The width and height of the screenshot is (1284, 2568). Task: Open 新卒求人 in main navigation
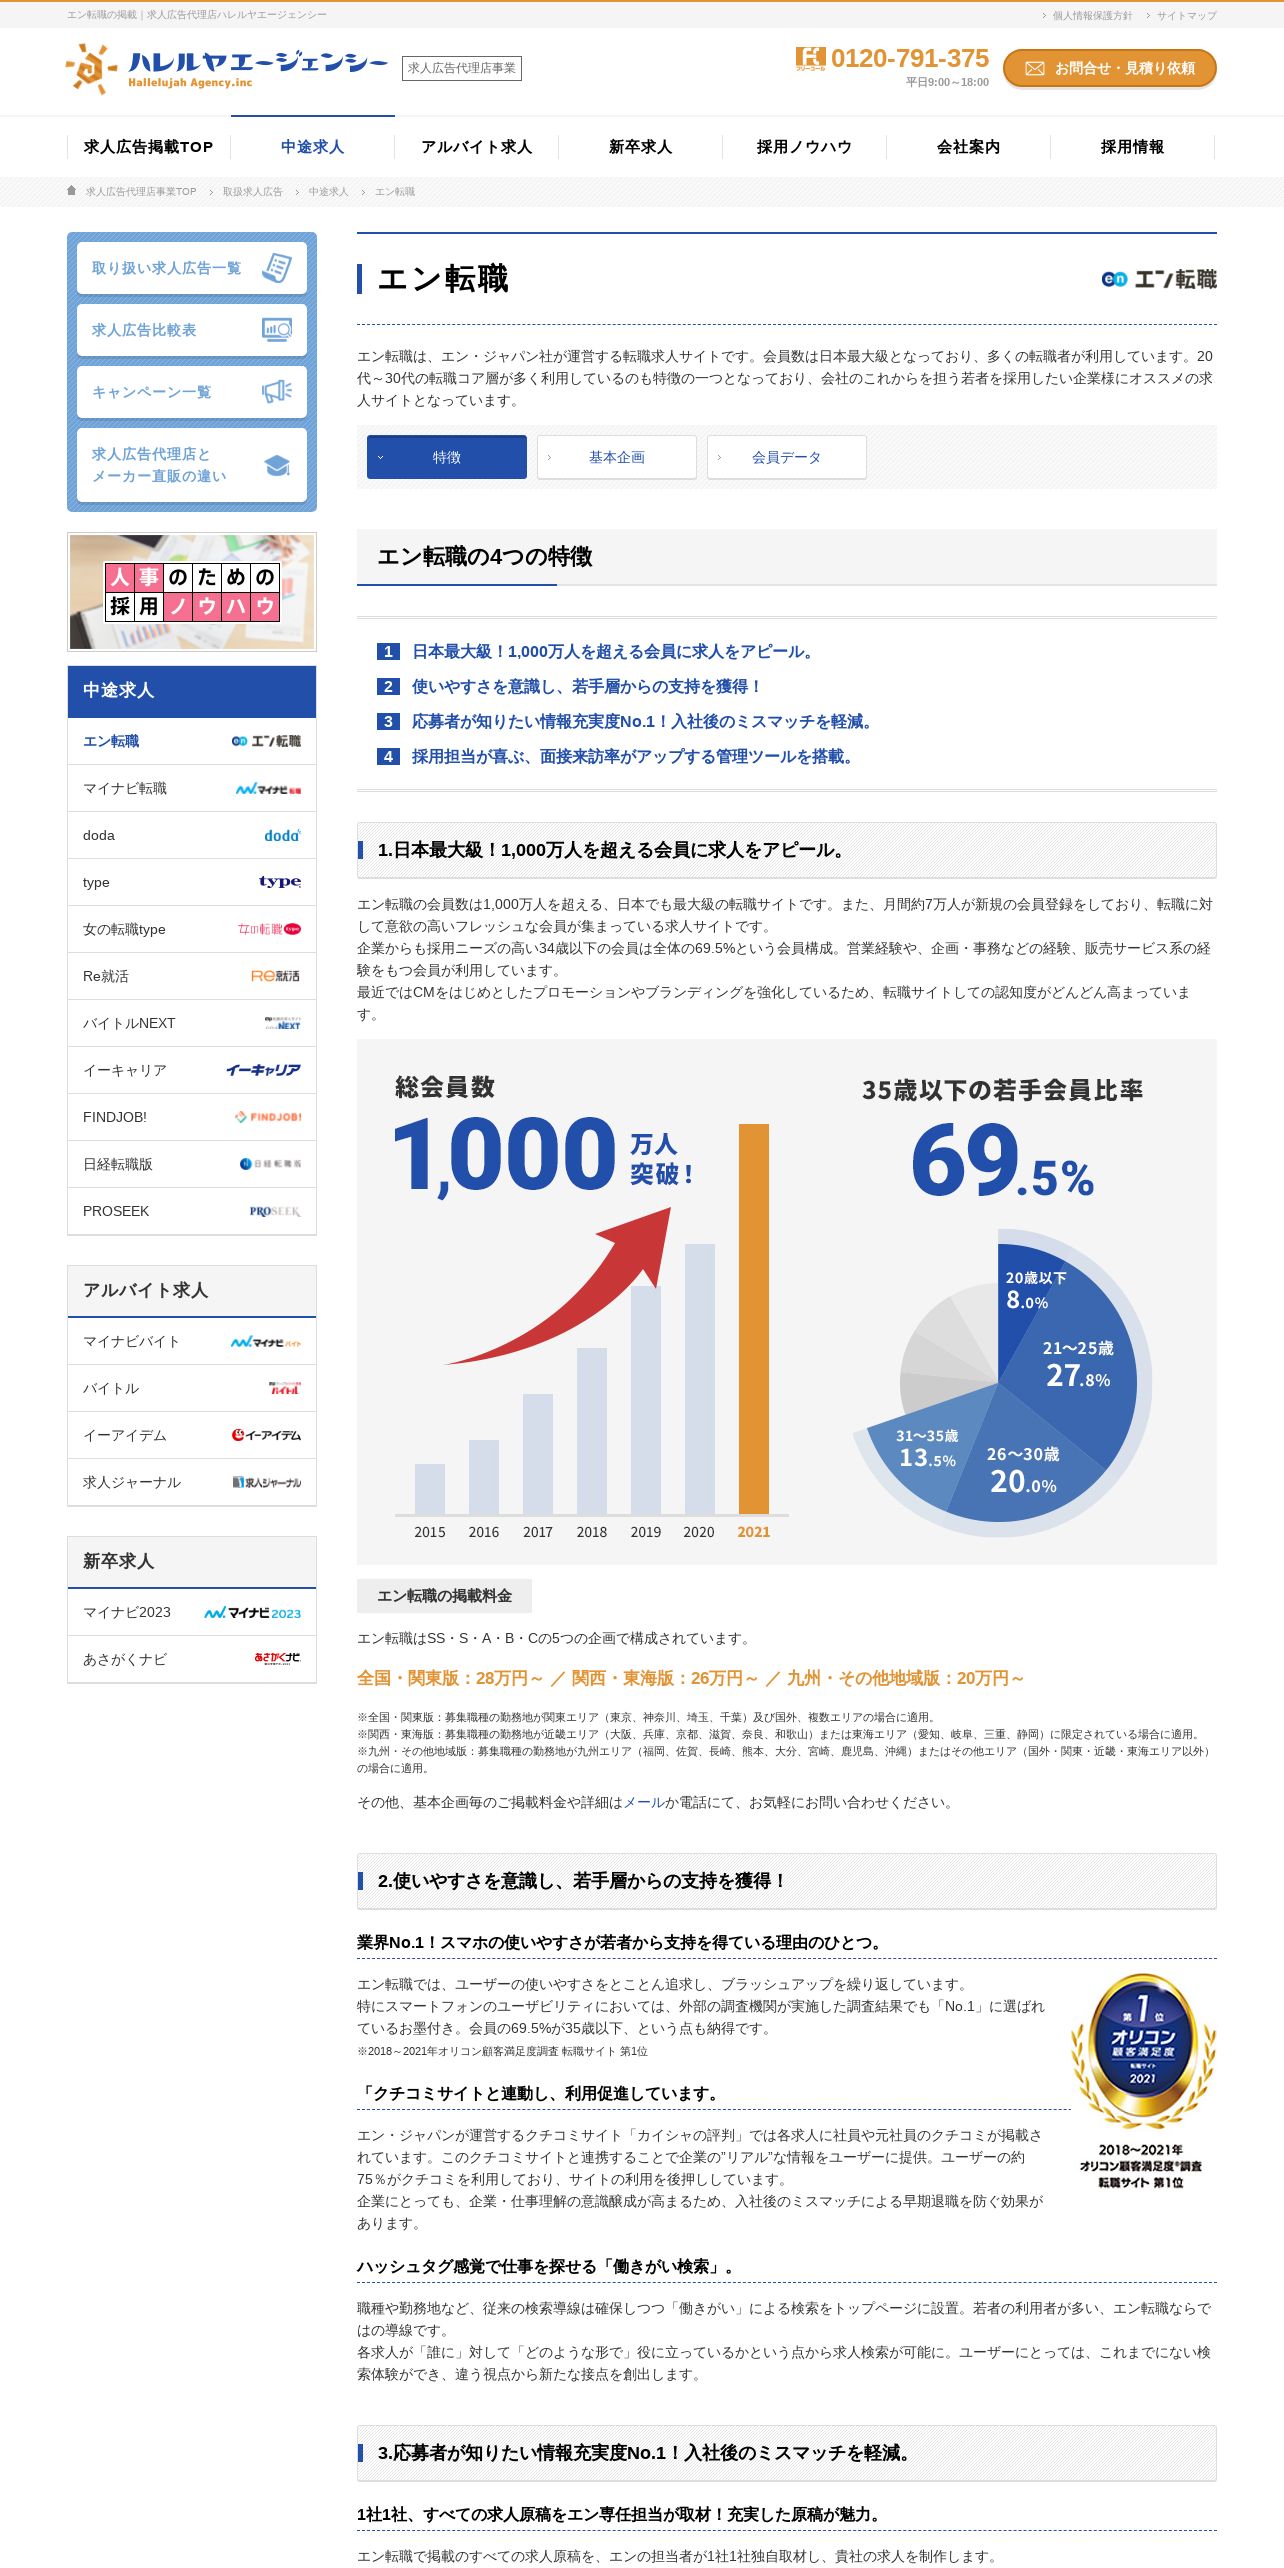point(641,147)
